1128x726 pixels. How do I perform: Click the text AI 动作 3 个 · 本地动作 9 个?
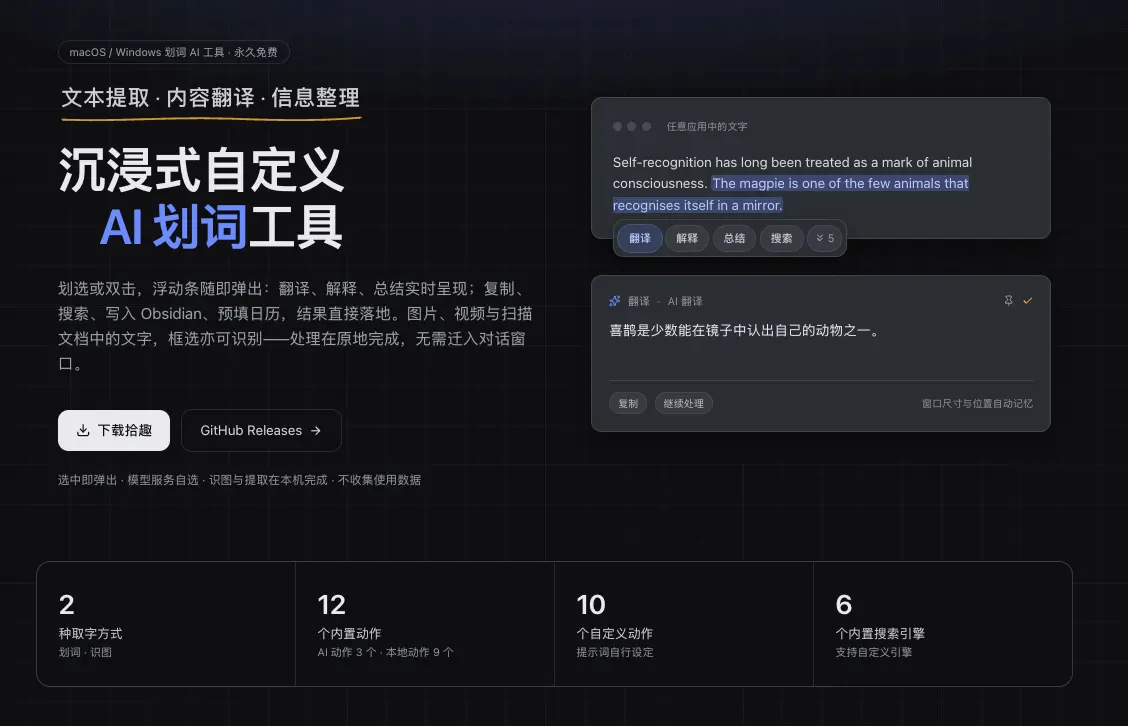[386, 652]
